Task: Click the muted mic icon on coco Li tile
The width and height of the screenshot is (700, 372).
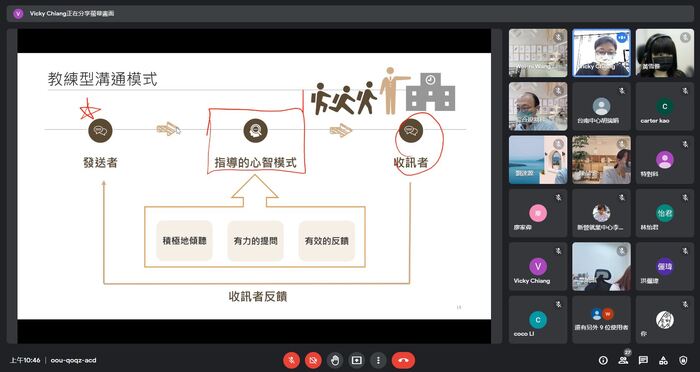Action: pos(558,304)
